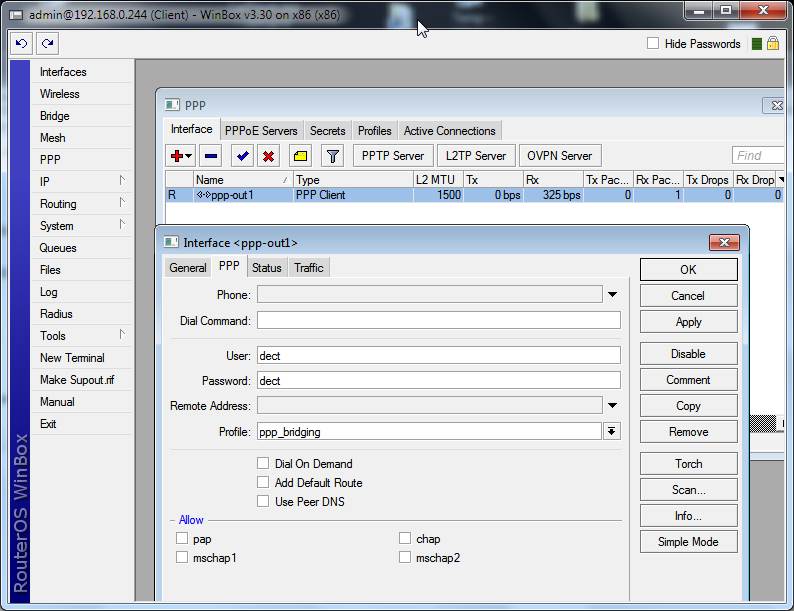This screenshot has width=794, height=611.
Task: Click the green status indicator icon
Action: 757,44
